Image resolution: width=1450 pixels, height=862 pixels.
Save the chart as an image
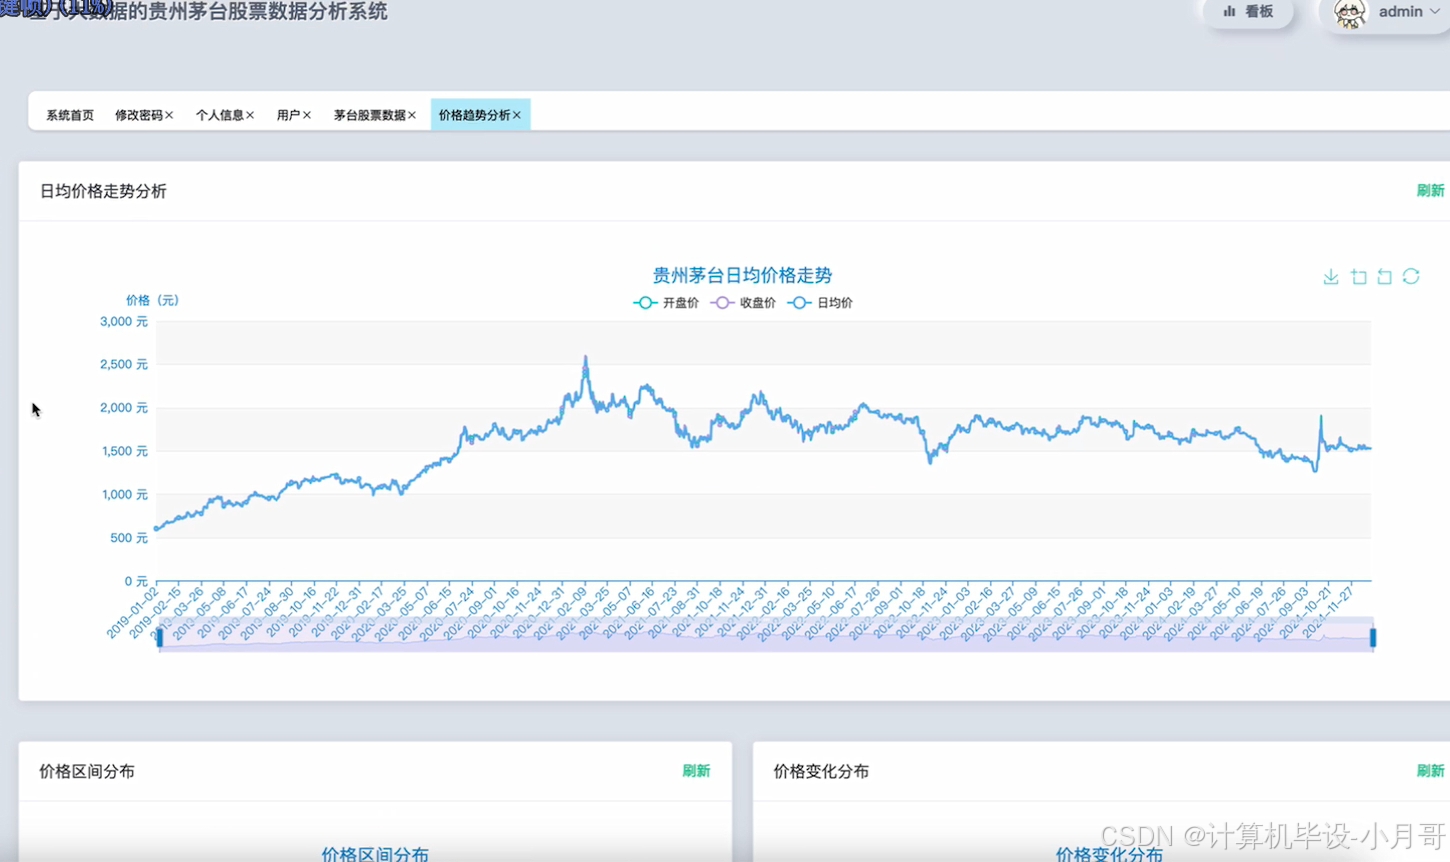point(1331,277)
